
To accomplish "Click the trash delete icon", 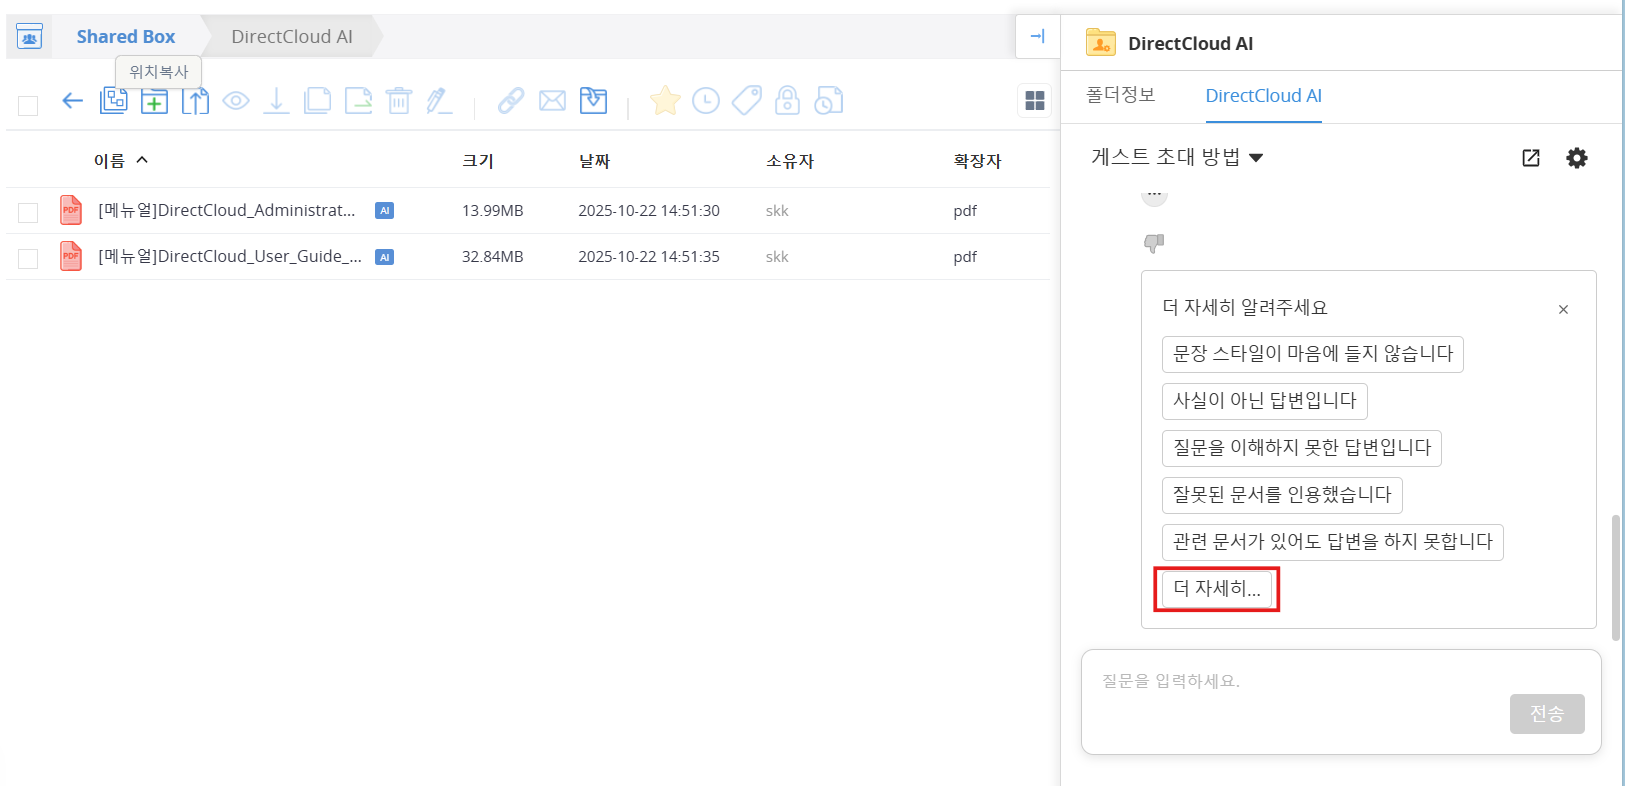I will 399,101.
